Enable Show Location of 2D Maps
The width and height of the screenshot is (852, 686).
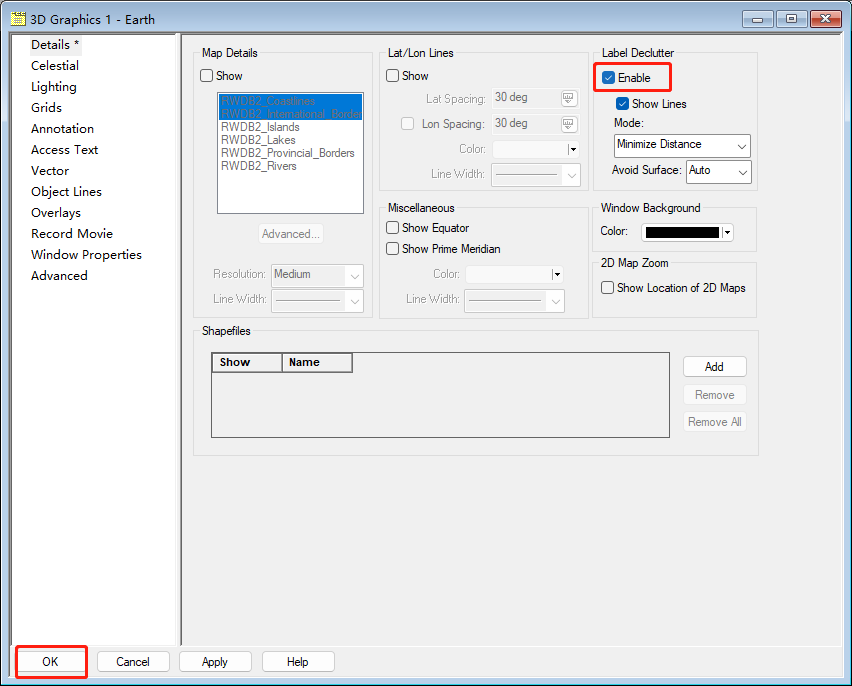coord(608,288)
